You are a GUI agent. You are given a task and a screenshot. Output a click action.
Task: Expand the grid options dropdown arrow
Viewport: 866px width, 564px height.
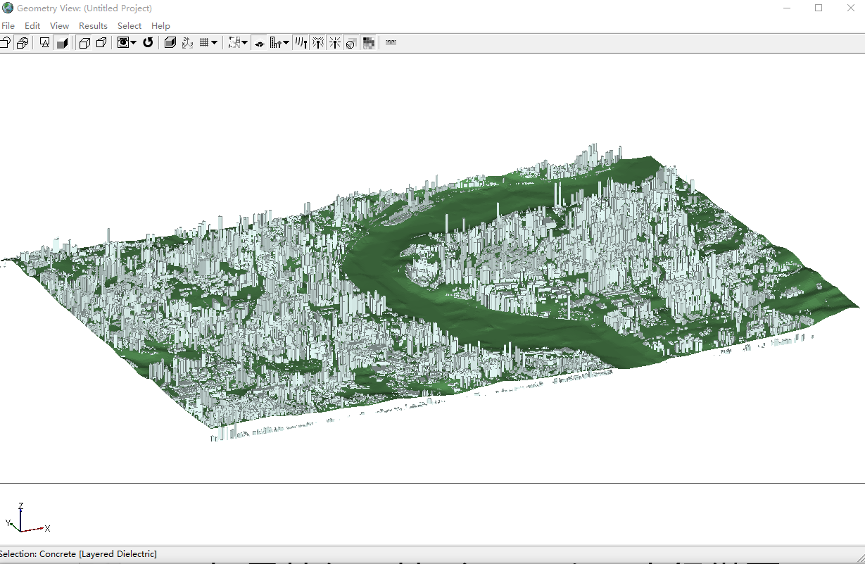[x=215, y=43]
